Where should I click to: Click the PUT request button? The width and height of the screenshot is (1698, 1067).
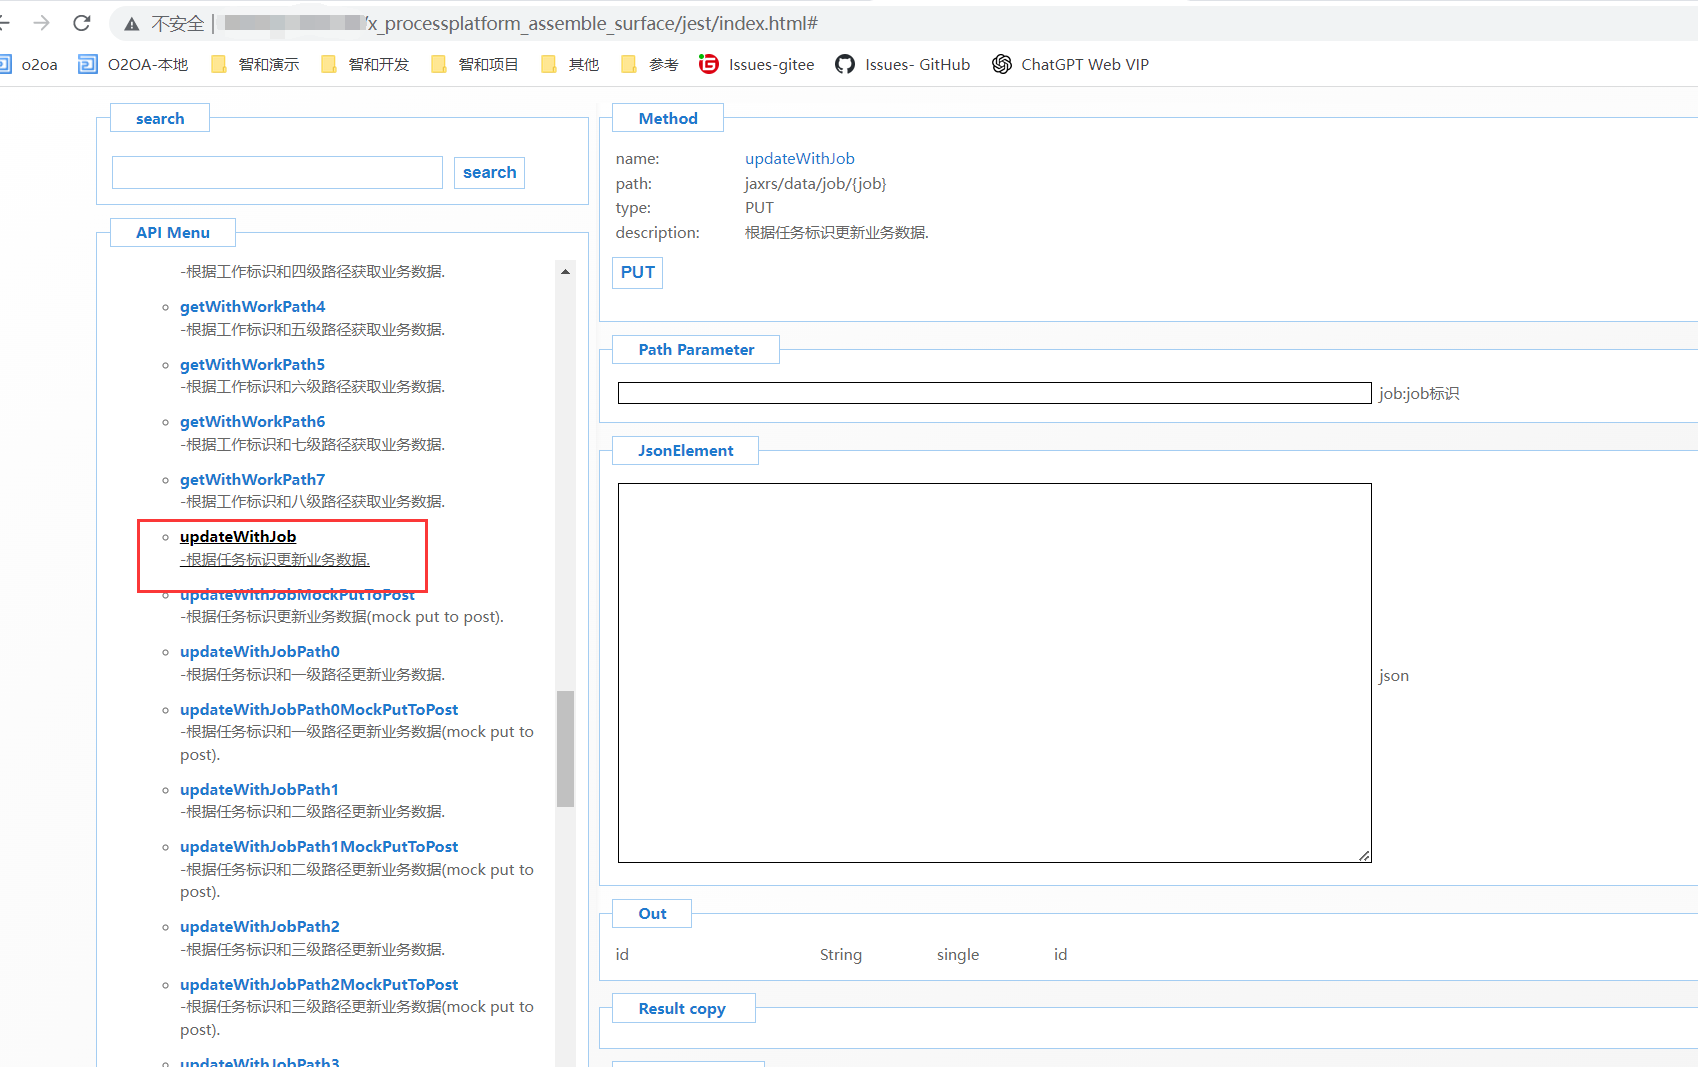tap(637, 273)
